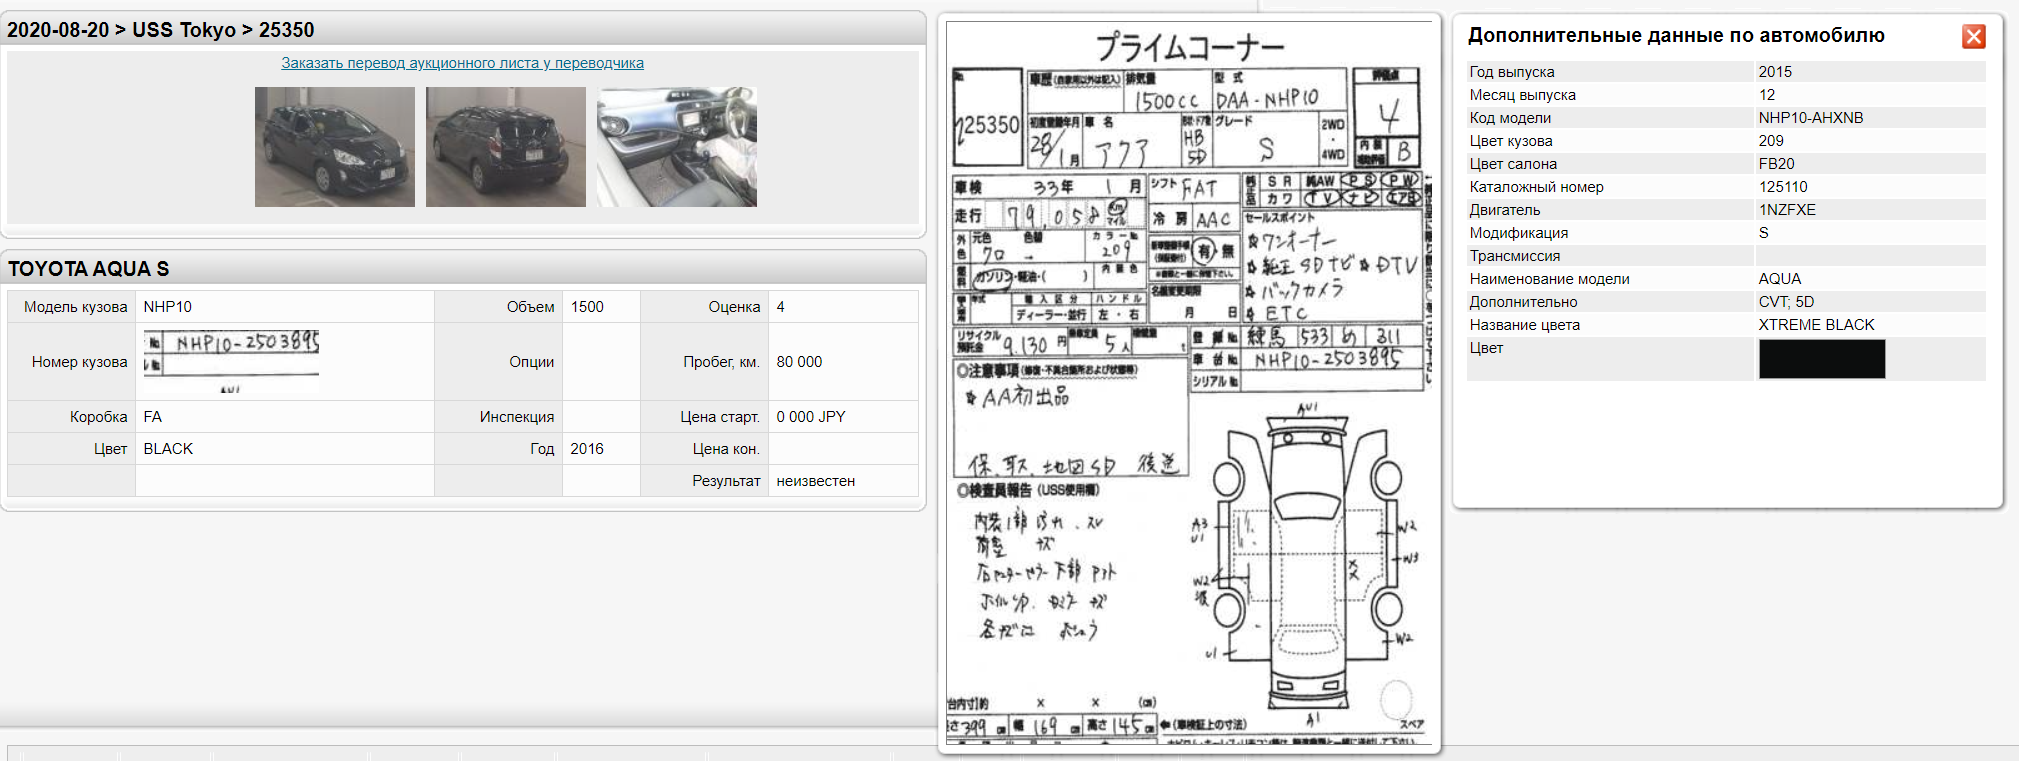This screenshot has height=761, width=2019.
Task: Select the model code NHP10-AHXNB
Action: pyautogui.click(x=1811, y=118)
